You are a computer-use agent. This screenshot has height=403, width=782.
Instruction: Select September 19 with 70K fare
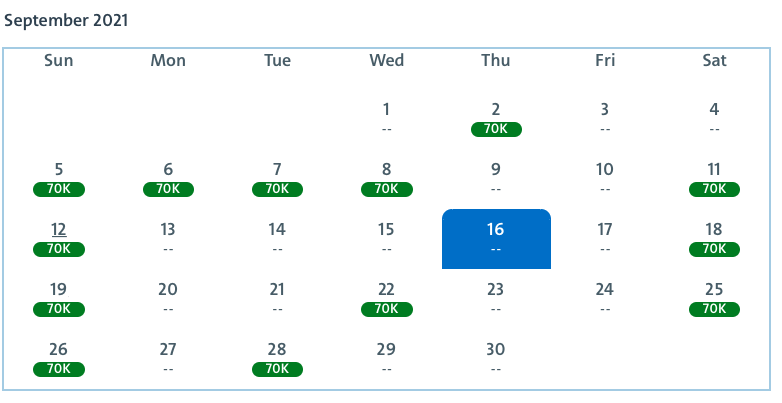pos(59,298)
